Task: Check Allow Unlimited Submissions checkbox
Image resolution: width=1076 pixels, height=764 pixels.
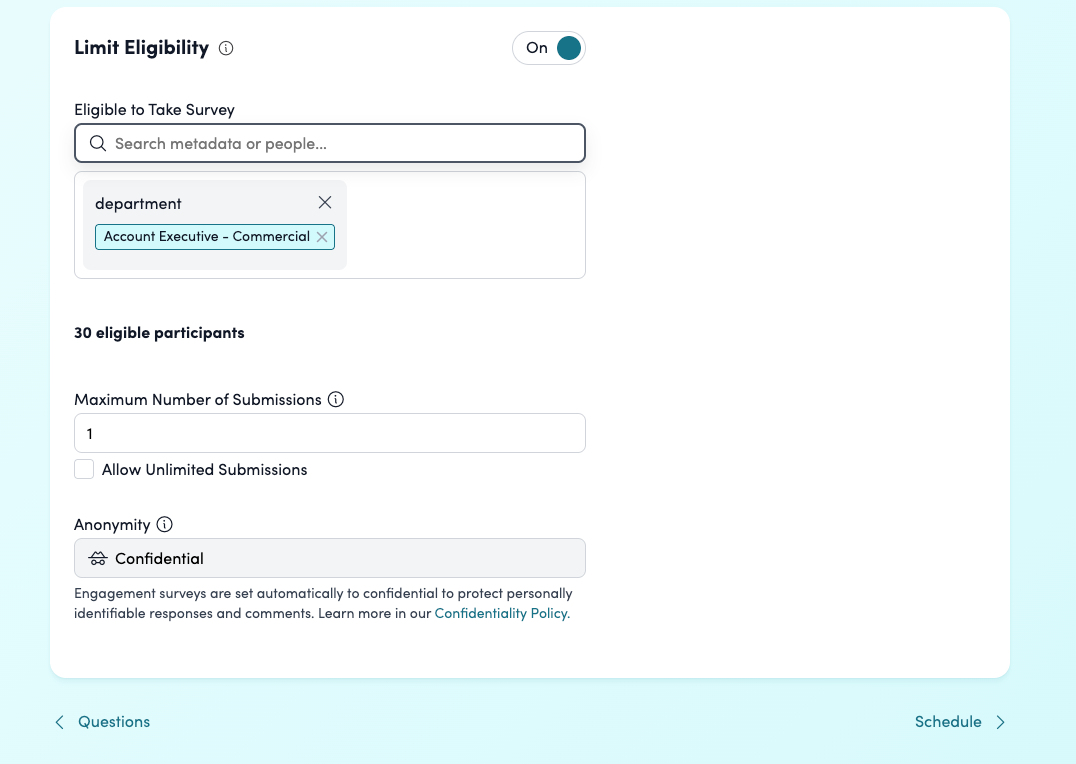Action: point(84,470)
